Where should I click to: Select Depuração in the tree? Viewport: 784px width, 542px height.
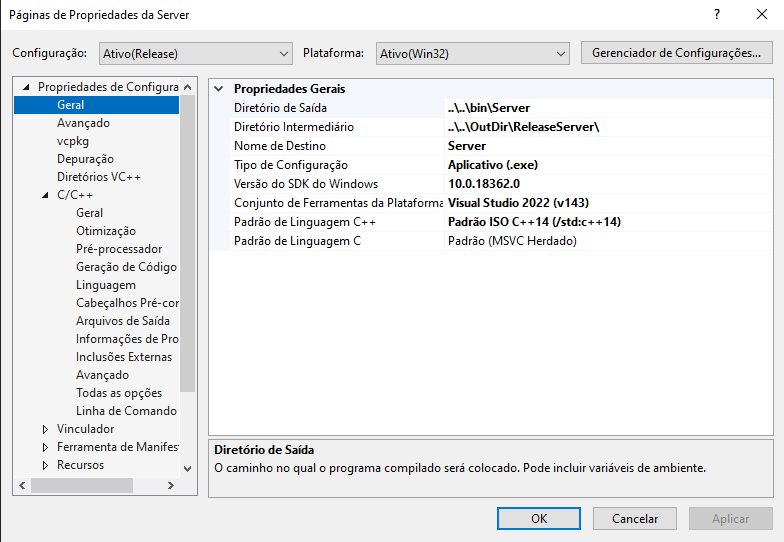(85, 159)
